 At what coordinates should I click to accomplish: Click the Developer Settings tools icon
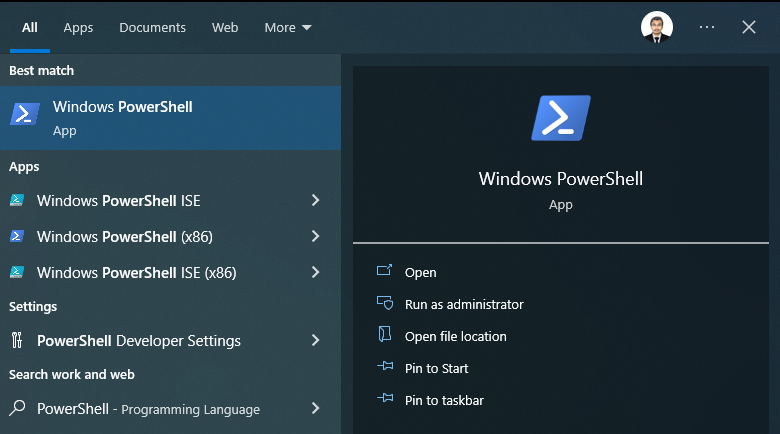pyautogui.click(x=17, y=340)
